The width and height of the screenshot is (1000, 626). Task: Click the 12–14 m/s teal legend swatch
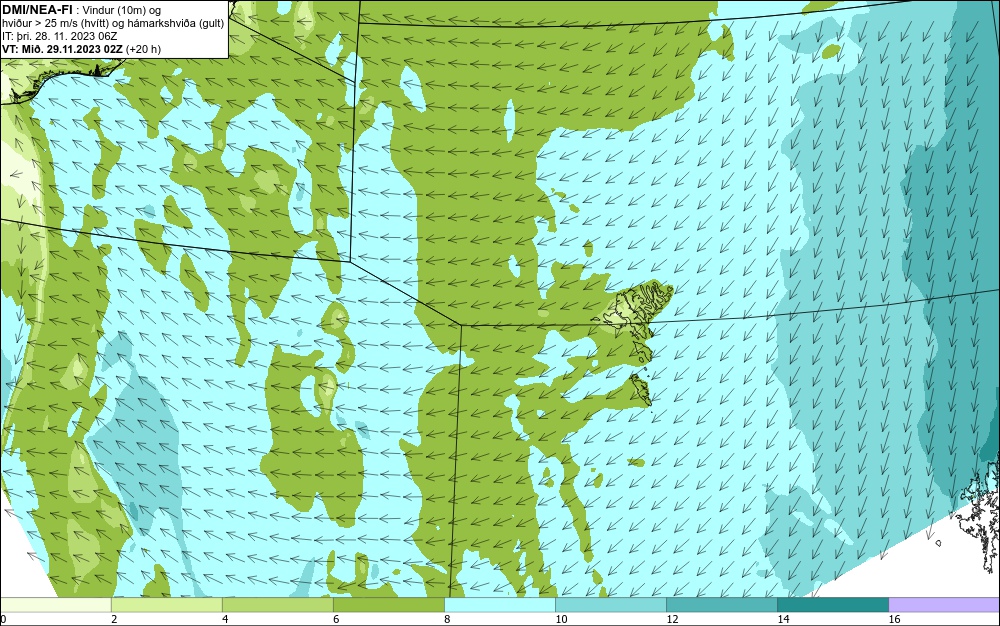click(x=721, y=605)
